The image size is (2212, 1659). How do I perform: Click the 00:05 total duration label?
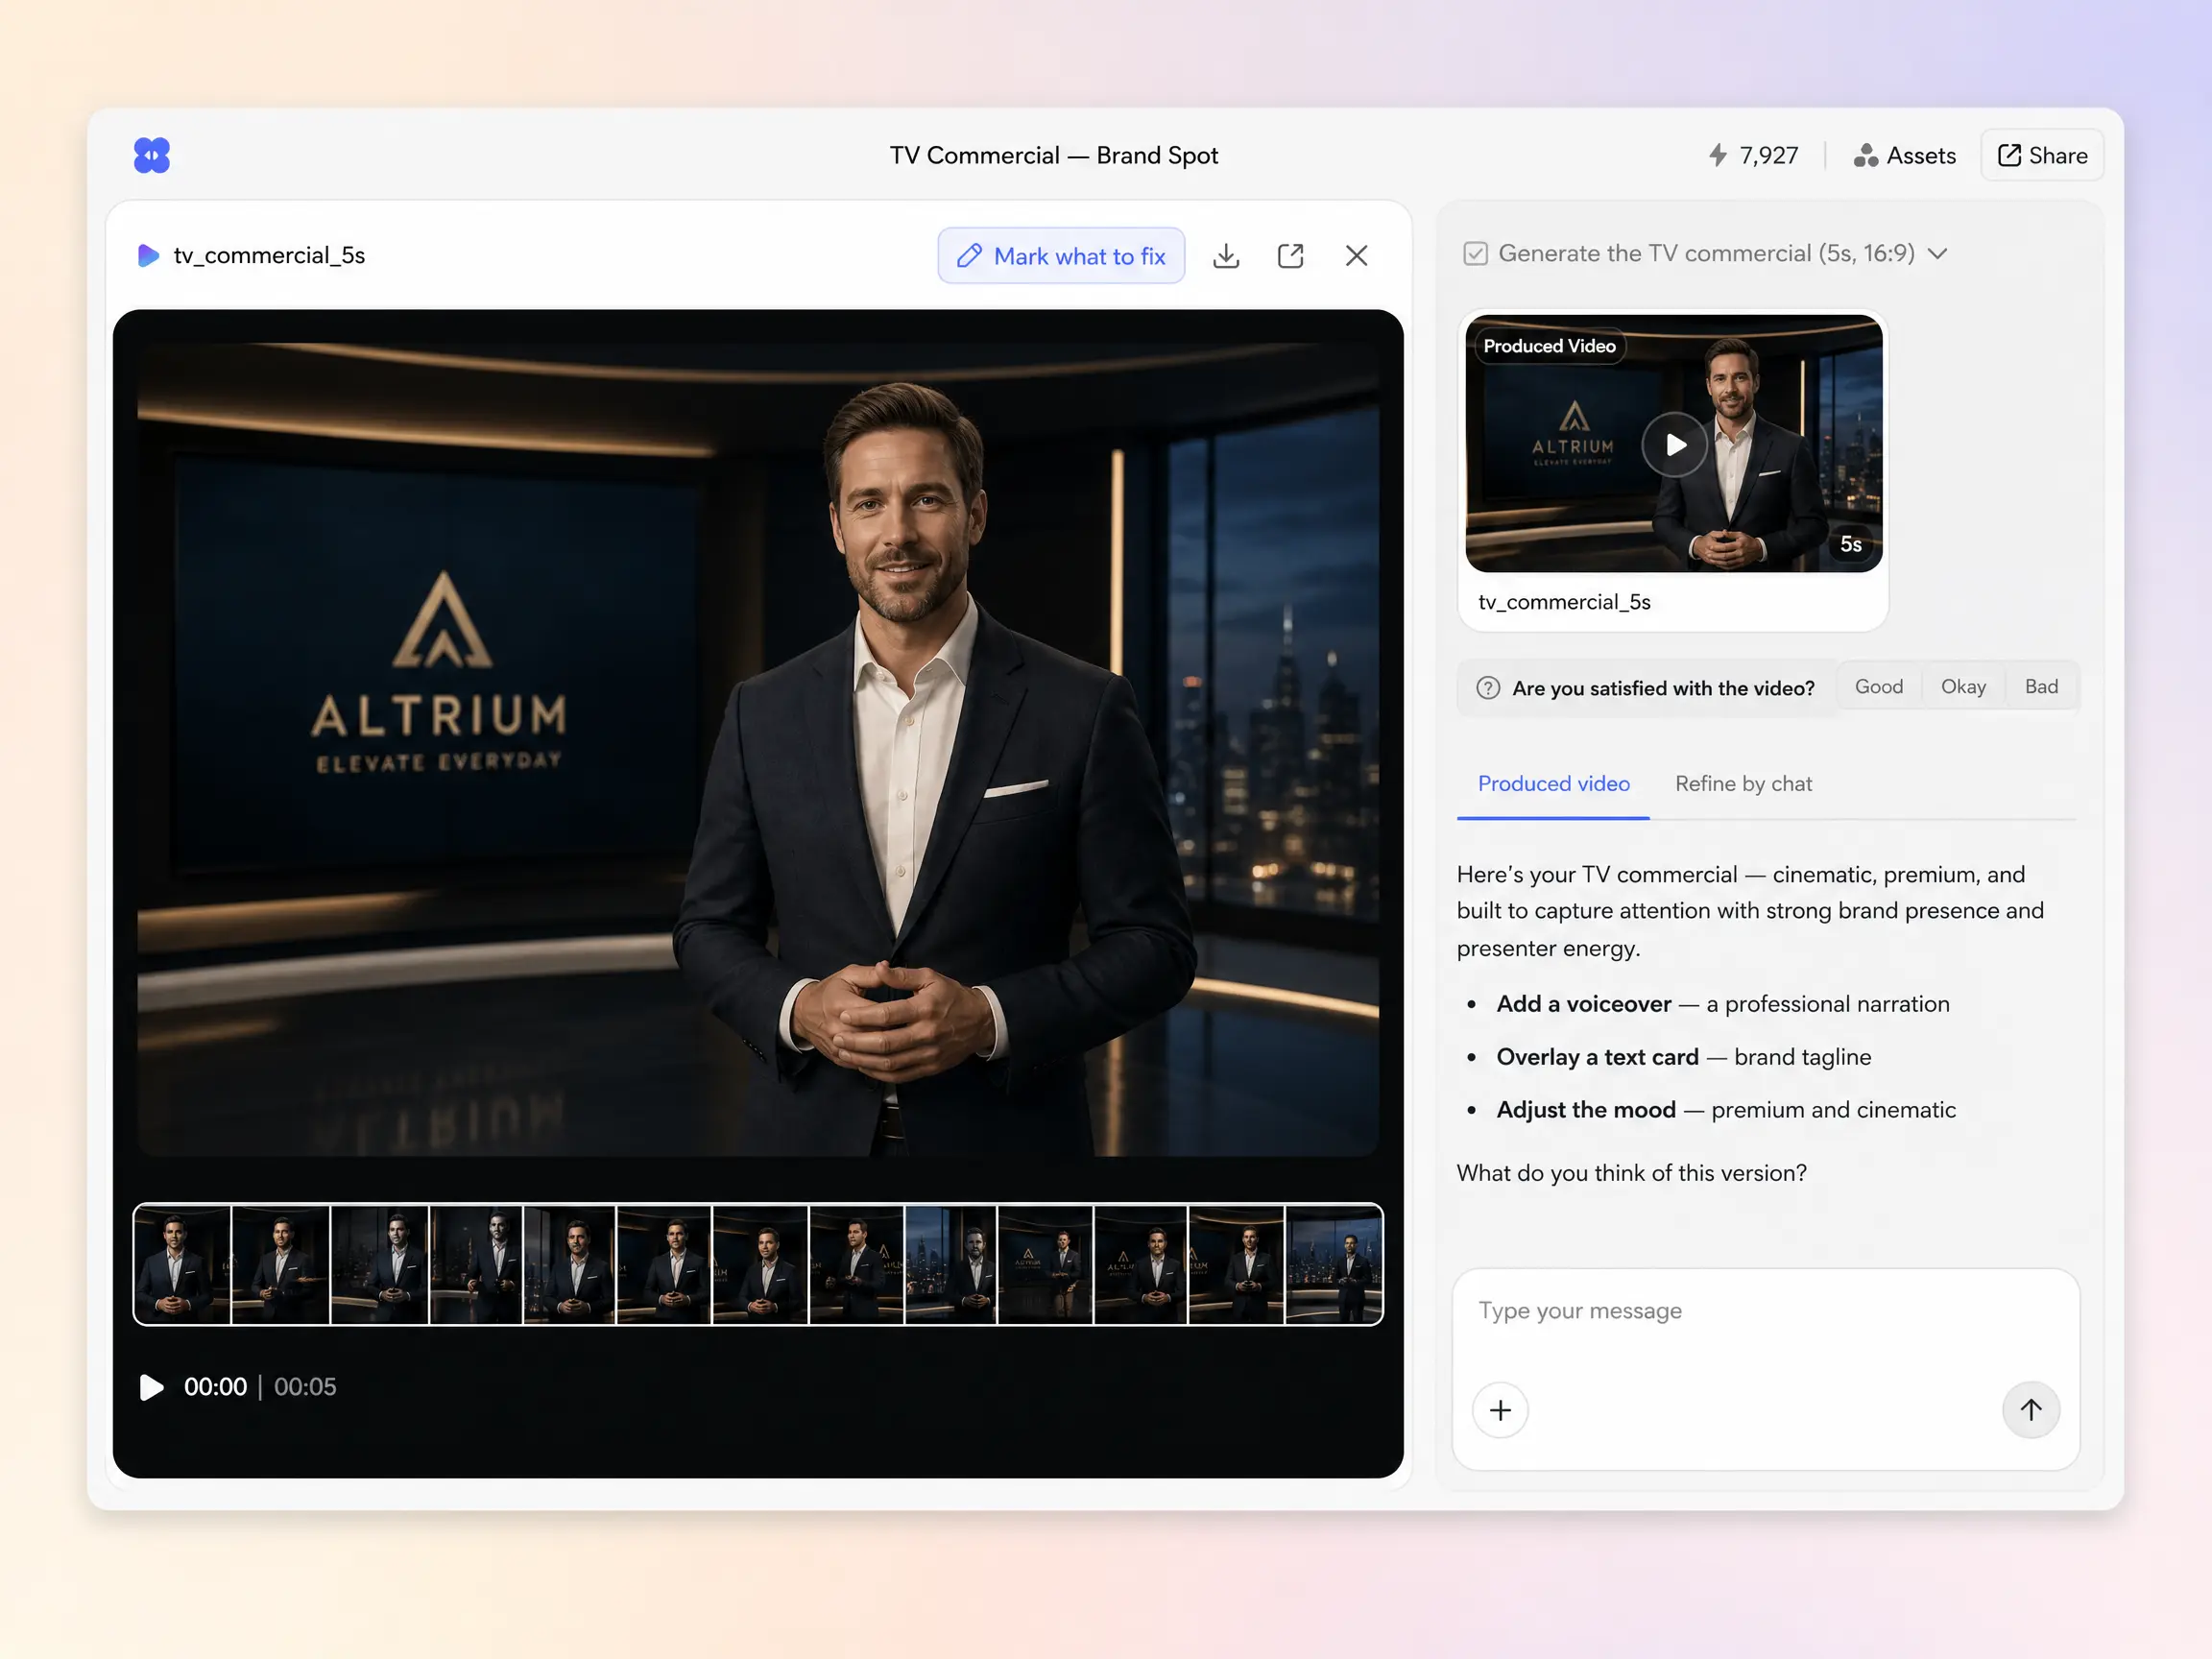pos(305,1387)
